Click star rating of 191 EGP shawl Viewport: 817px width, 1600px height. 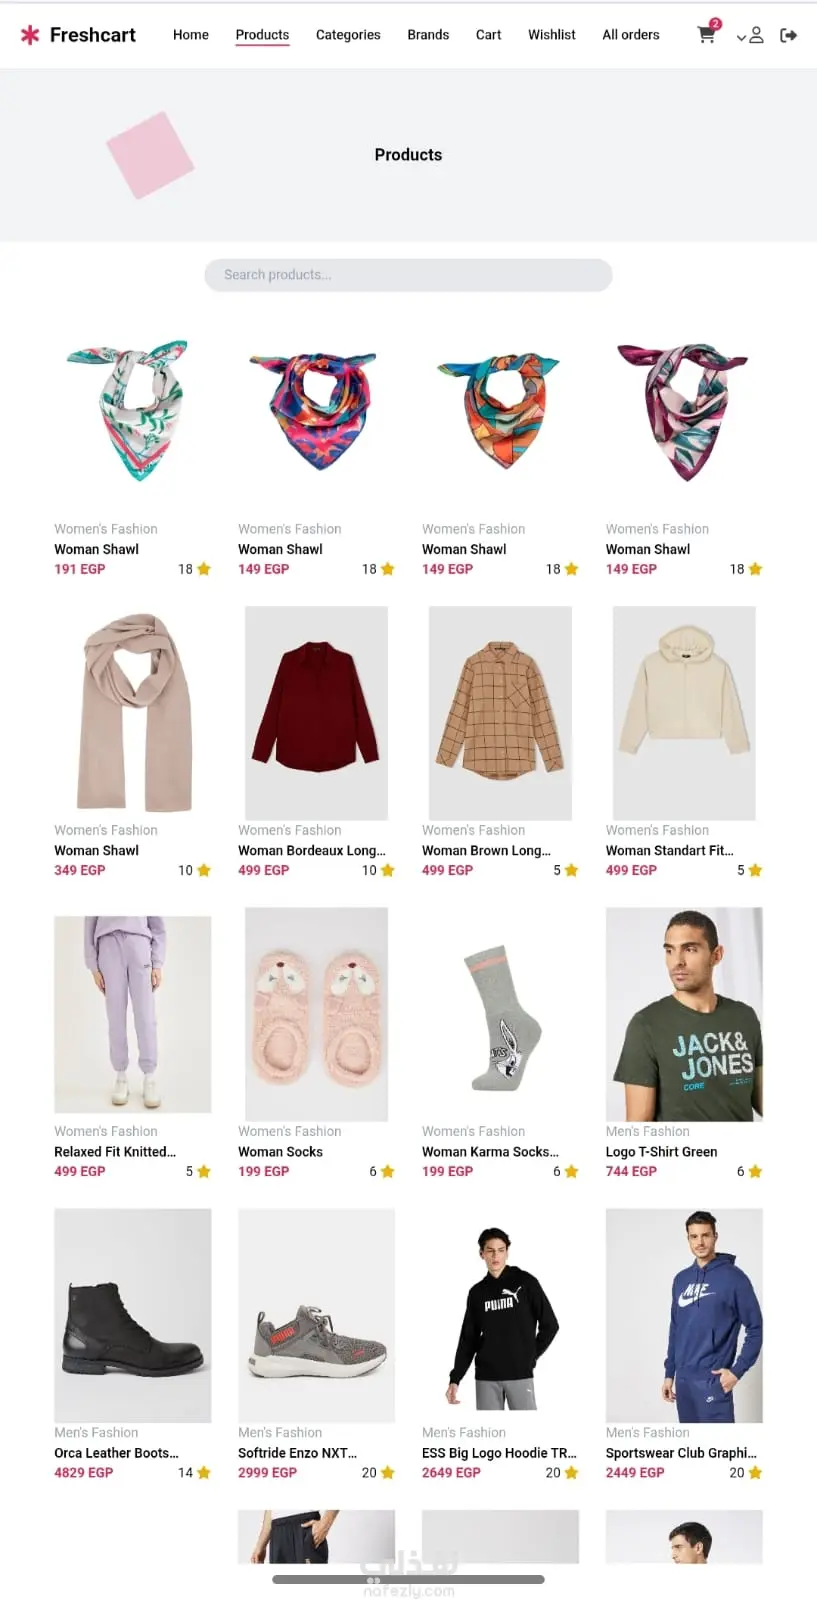pos(204,569)
